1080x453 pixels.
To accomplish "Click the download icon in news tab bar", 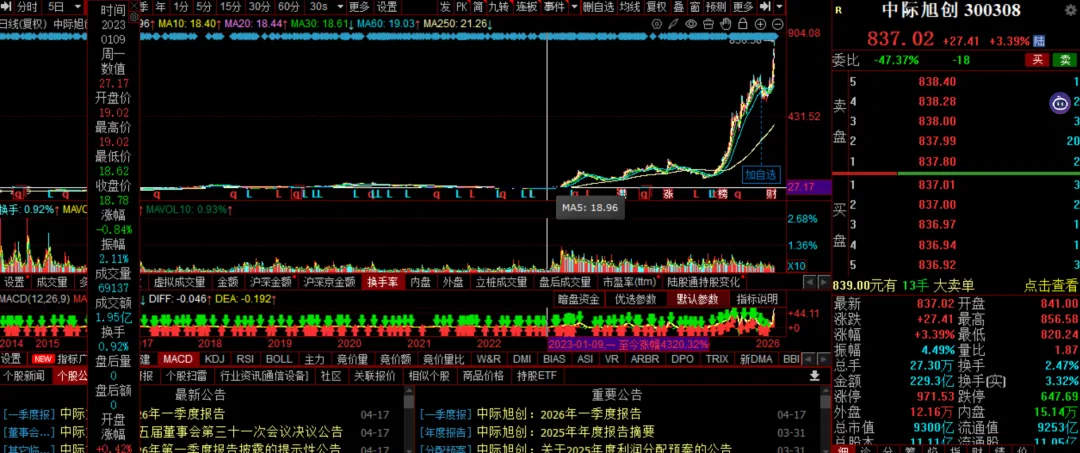I will click(814, 376).
